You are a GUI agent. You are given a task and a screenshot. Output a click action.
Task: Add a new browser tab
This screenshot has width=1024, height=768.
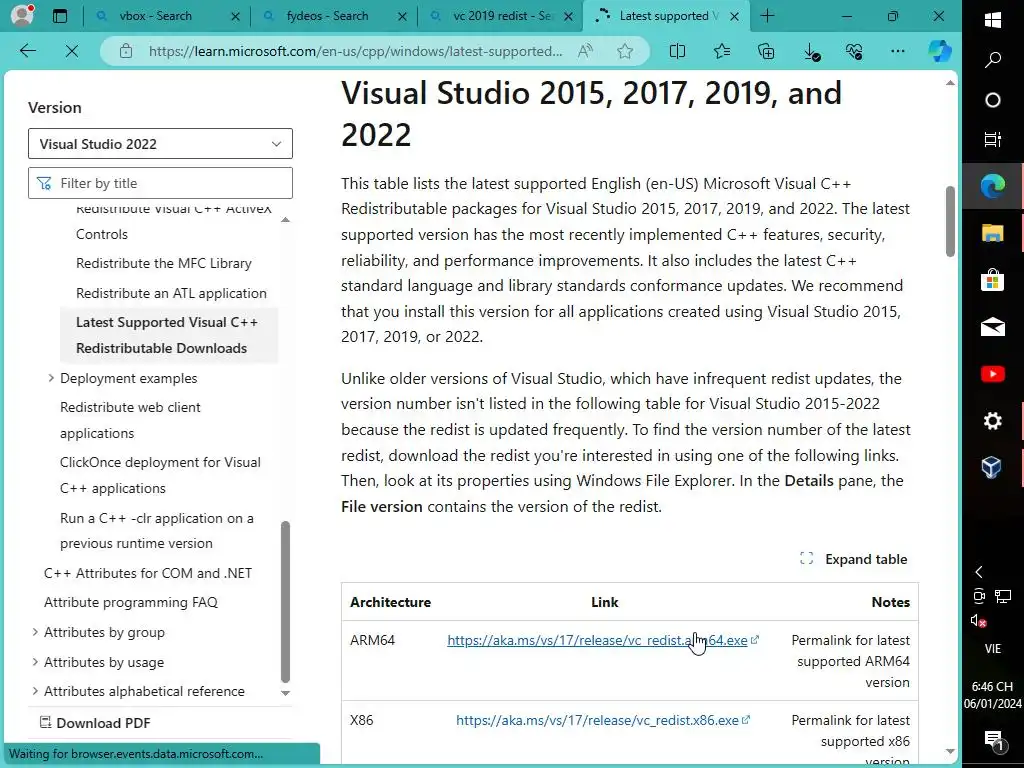pos(767,16)
